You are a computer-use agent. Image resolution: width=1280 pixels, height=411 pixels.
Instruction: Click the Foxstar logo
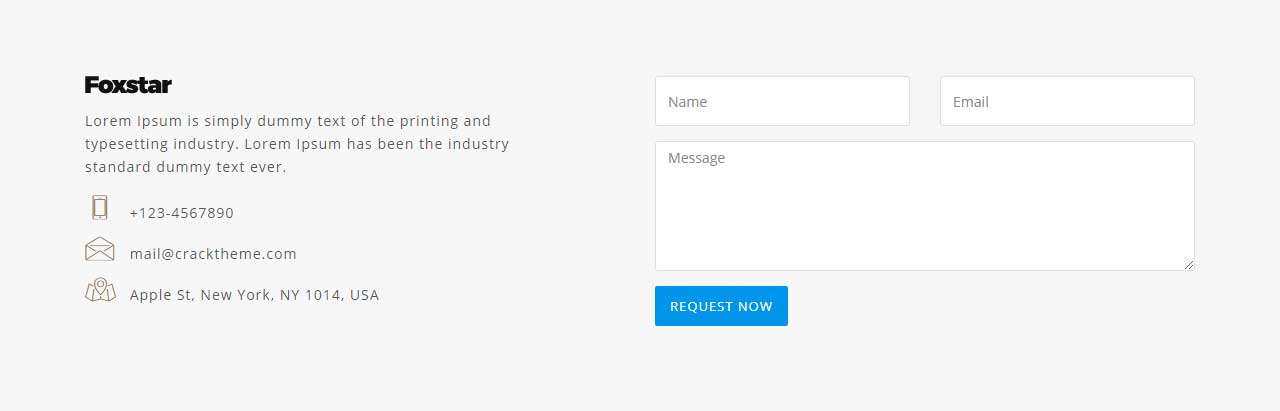click(128, 85)
